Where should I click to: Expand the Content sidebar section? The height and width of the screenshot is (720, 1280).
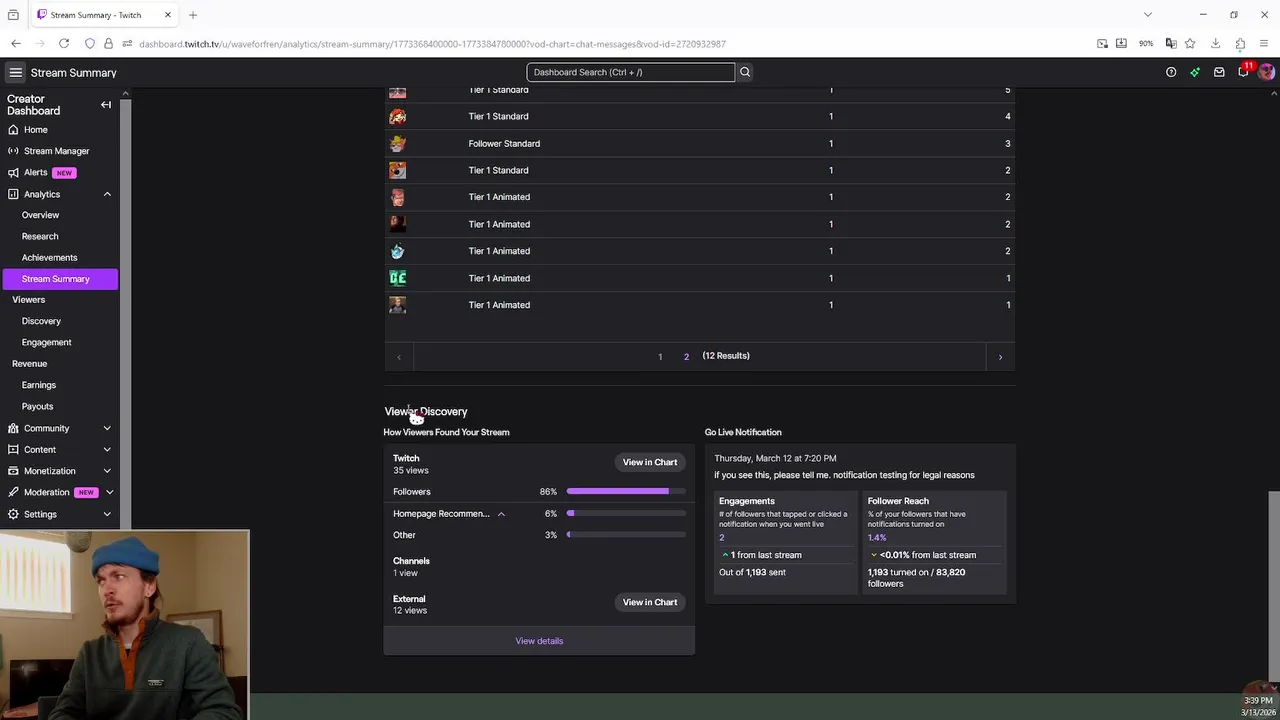coord(107,450)
